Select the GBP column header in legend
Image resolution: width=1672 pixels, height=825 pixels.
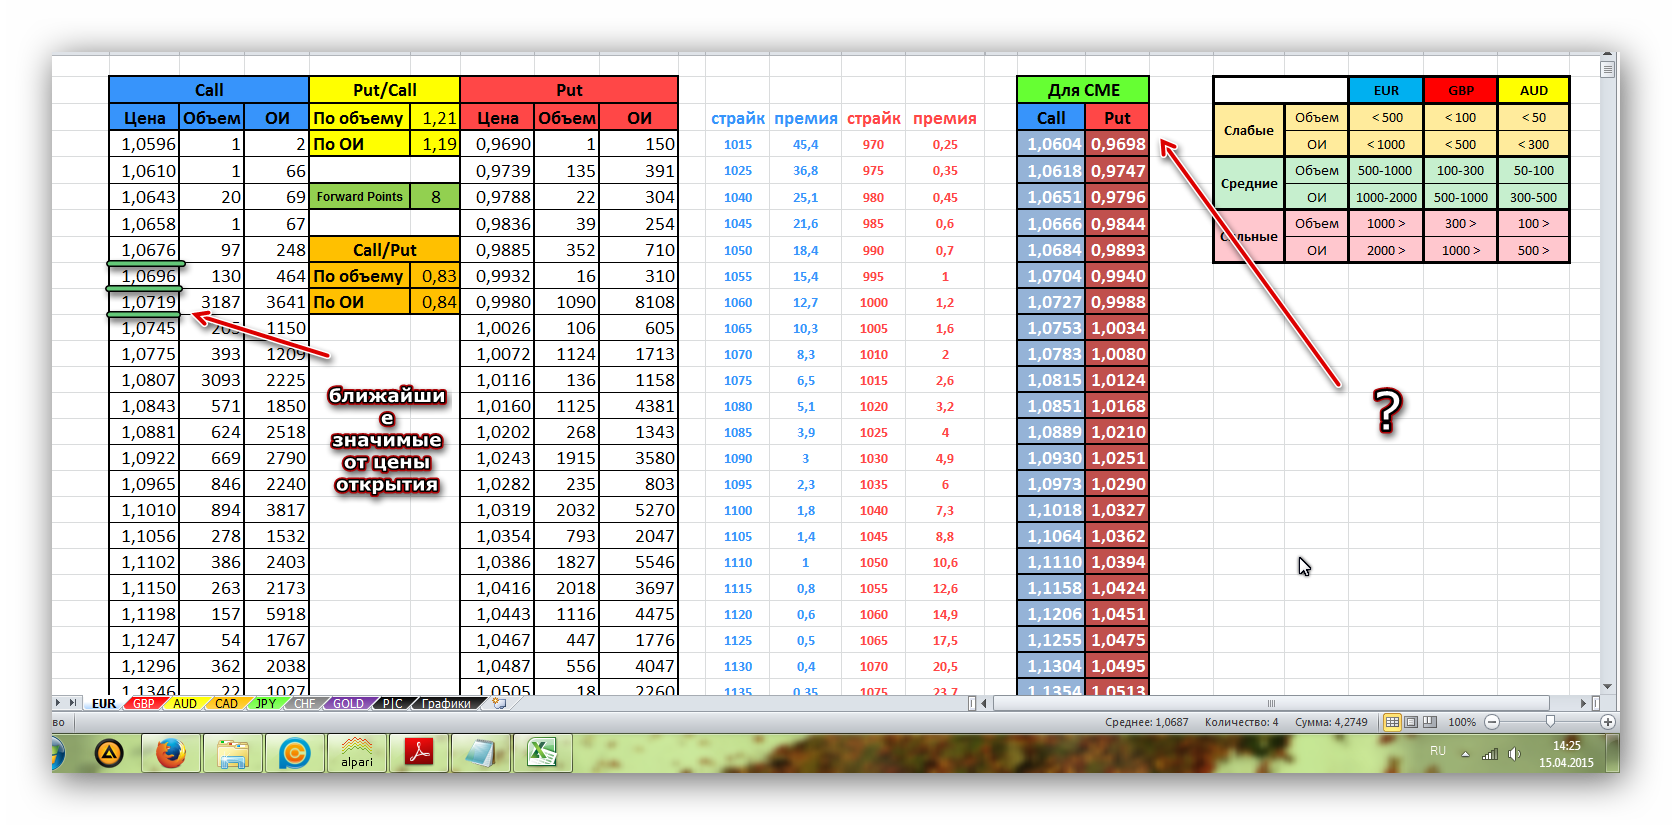click(1461, 90)
